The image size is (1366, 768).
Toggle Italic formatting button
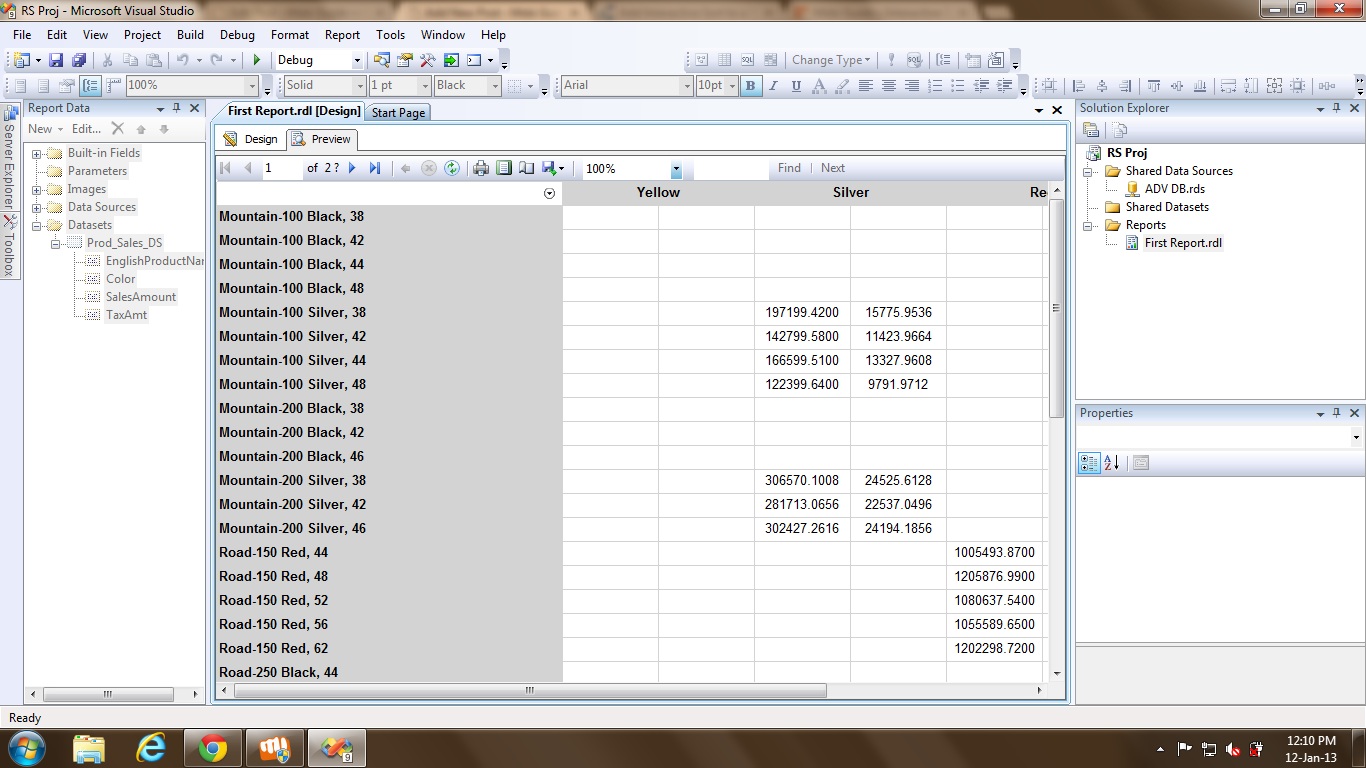[773, 86]
